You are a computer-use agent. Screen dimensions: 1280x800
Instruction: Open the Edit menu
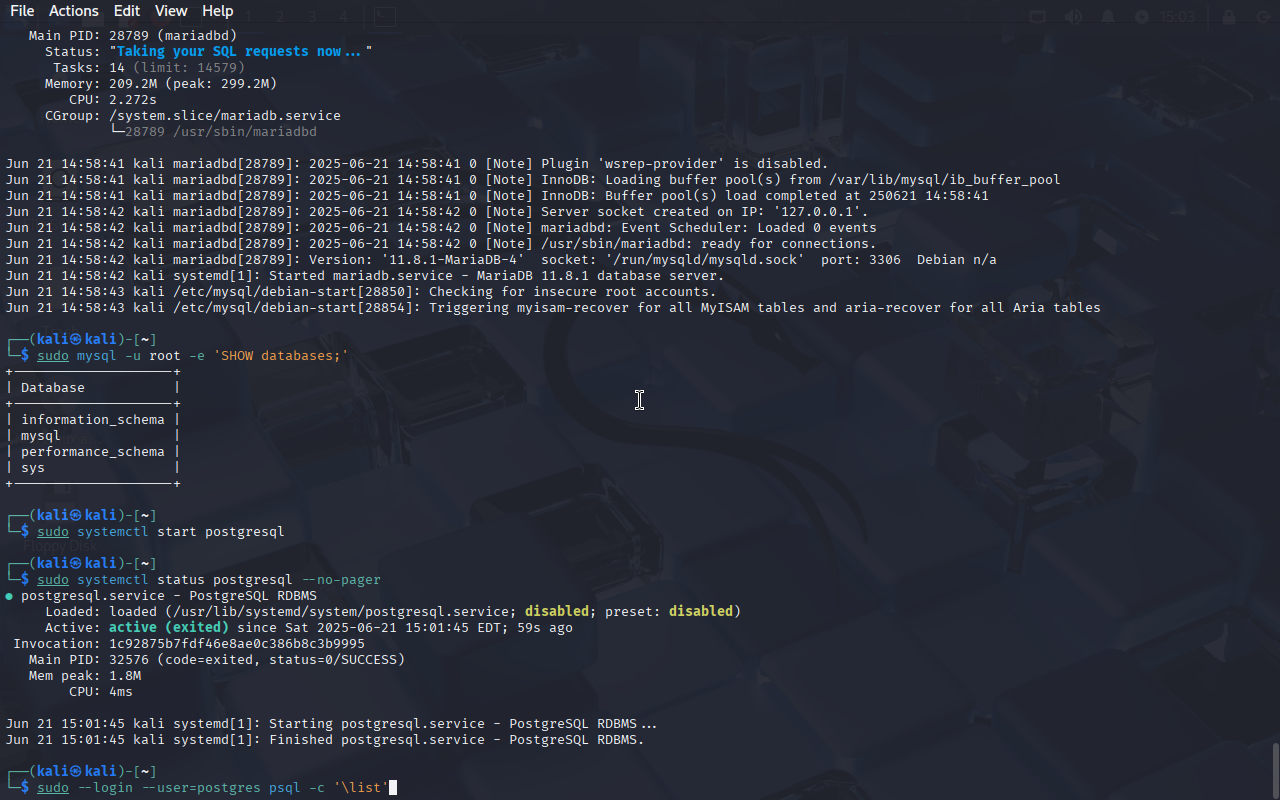[x=127, y=11]
